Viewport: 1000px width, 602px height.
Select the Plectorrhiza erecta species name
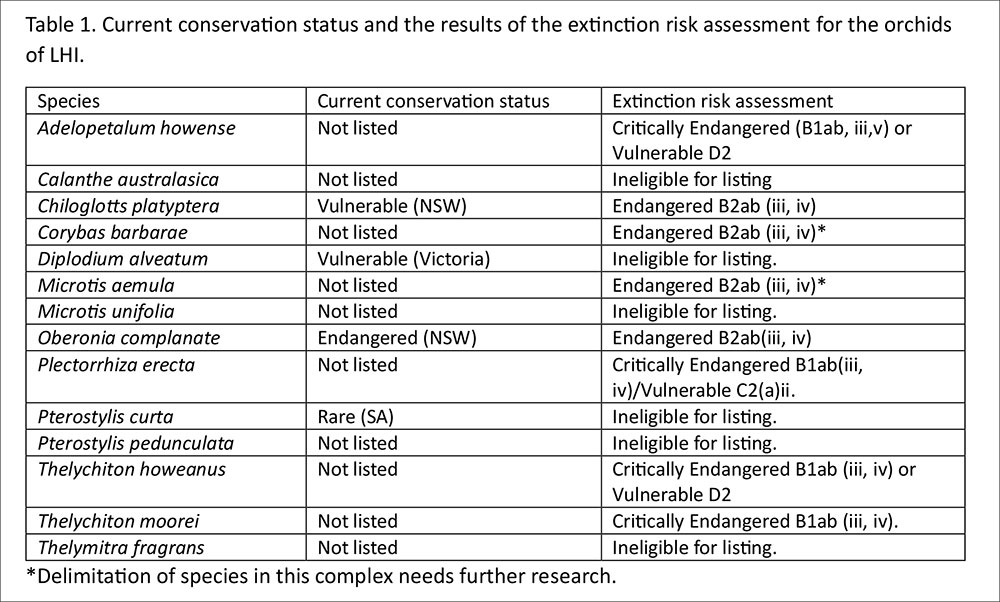[x=116, y=364]
